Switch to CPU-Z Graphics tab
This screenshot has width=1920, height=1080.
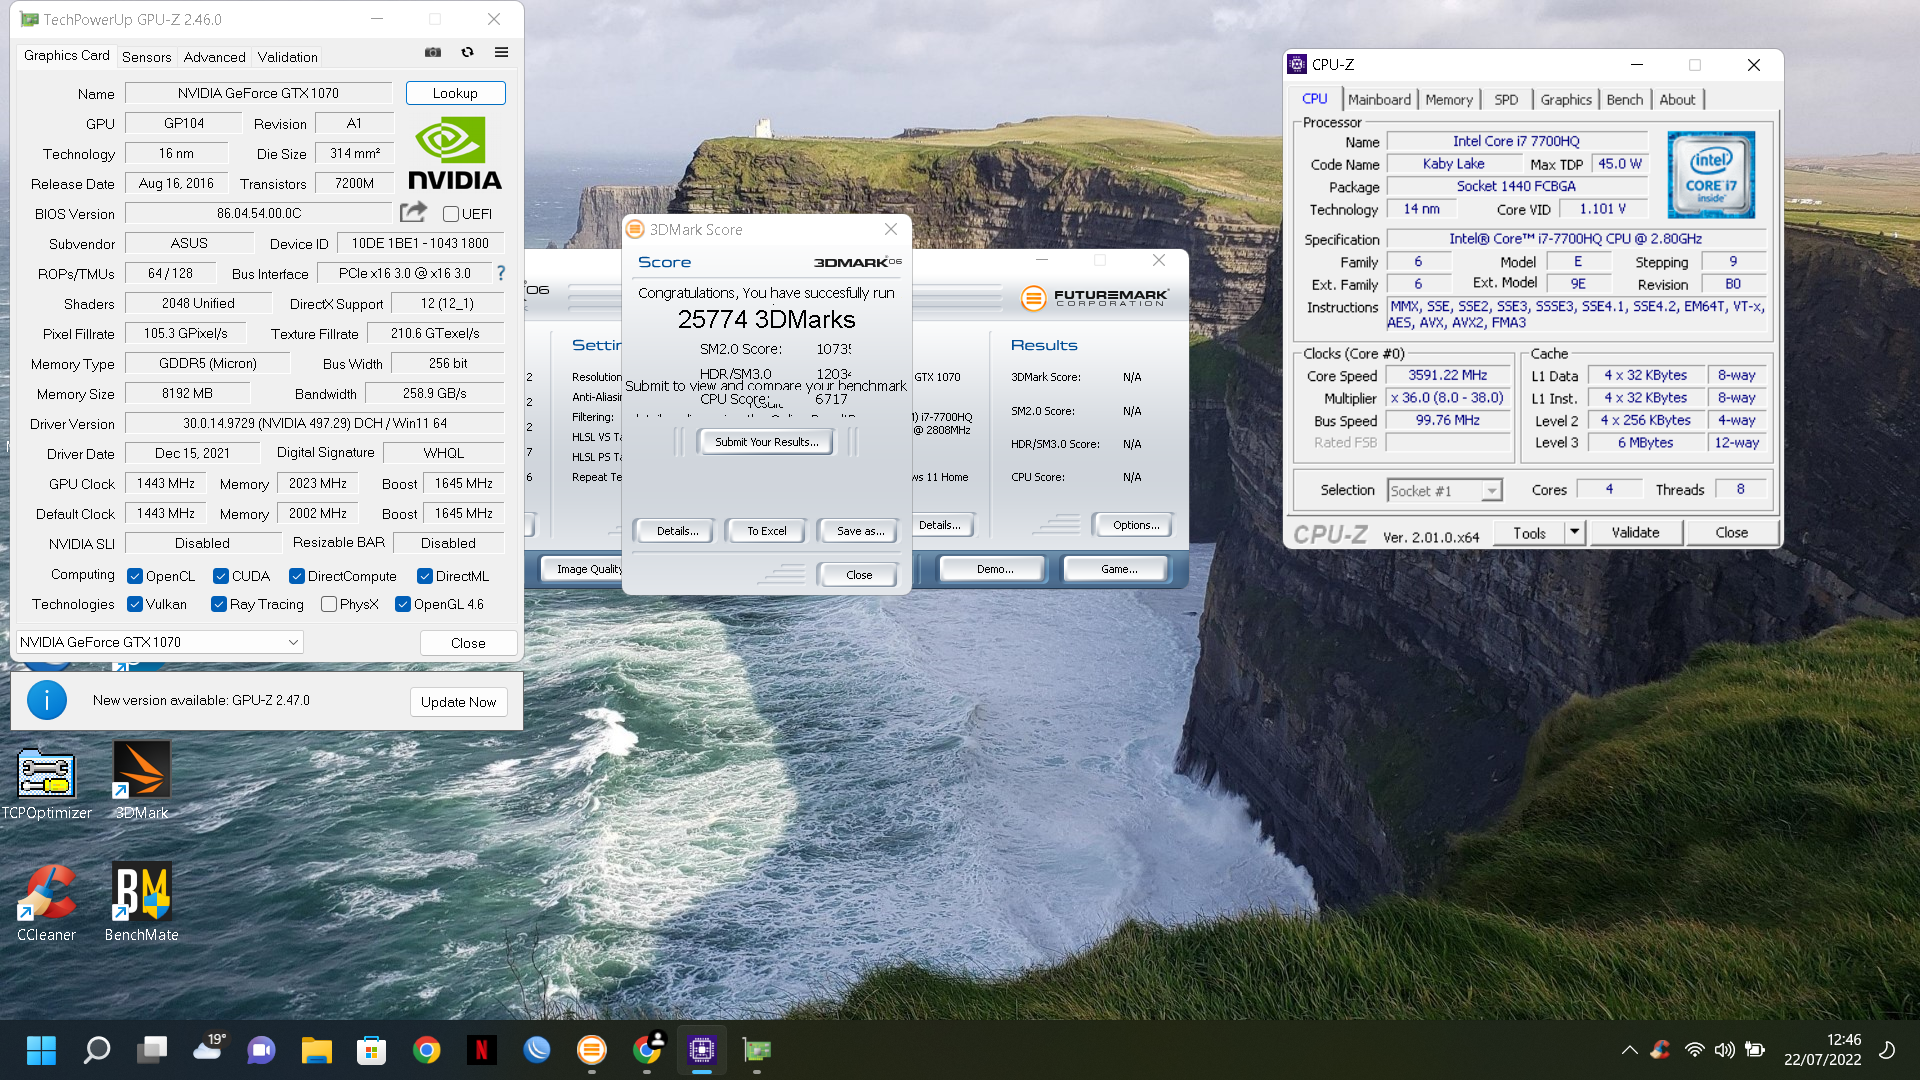[x=1566, y=99]
